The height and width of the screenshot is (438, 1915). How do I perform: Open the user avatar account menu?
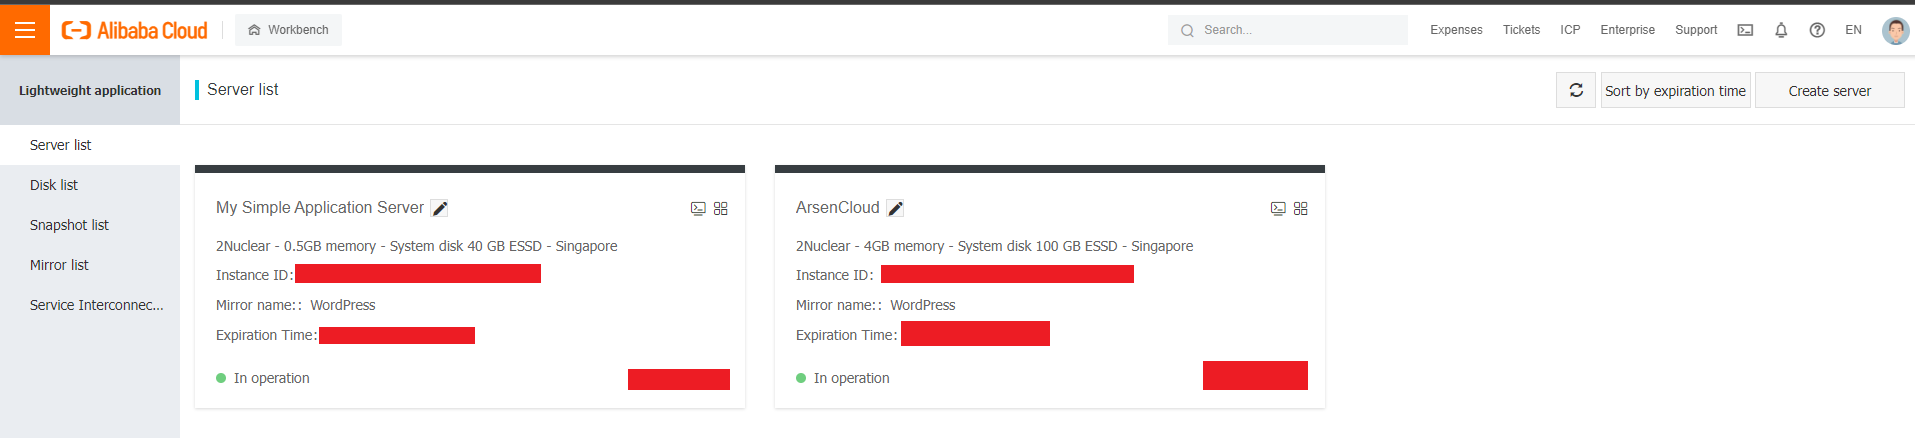pos(1895,30)
